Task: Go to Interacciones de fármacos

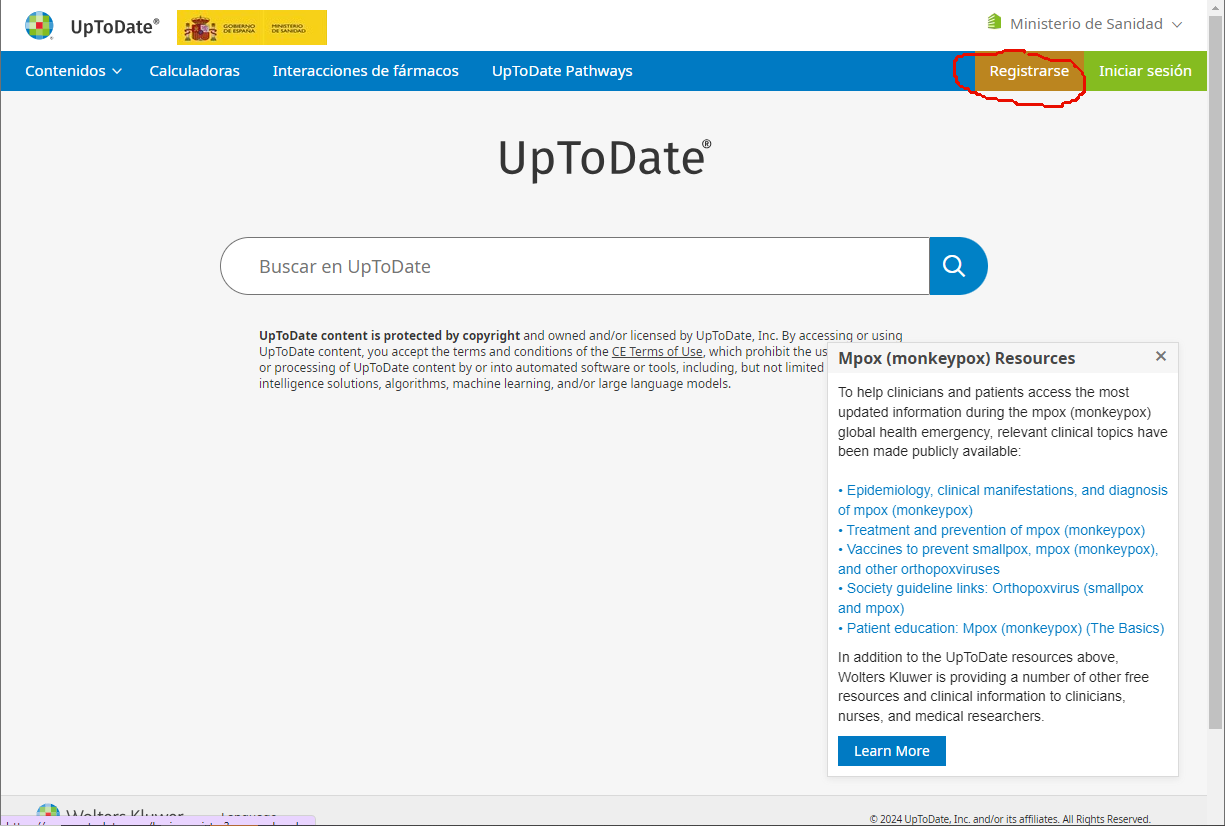Action: tap(365, 71)
